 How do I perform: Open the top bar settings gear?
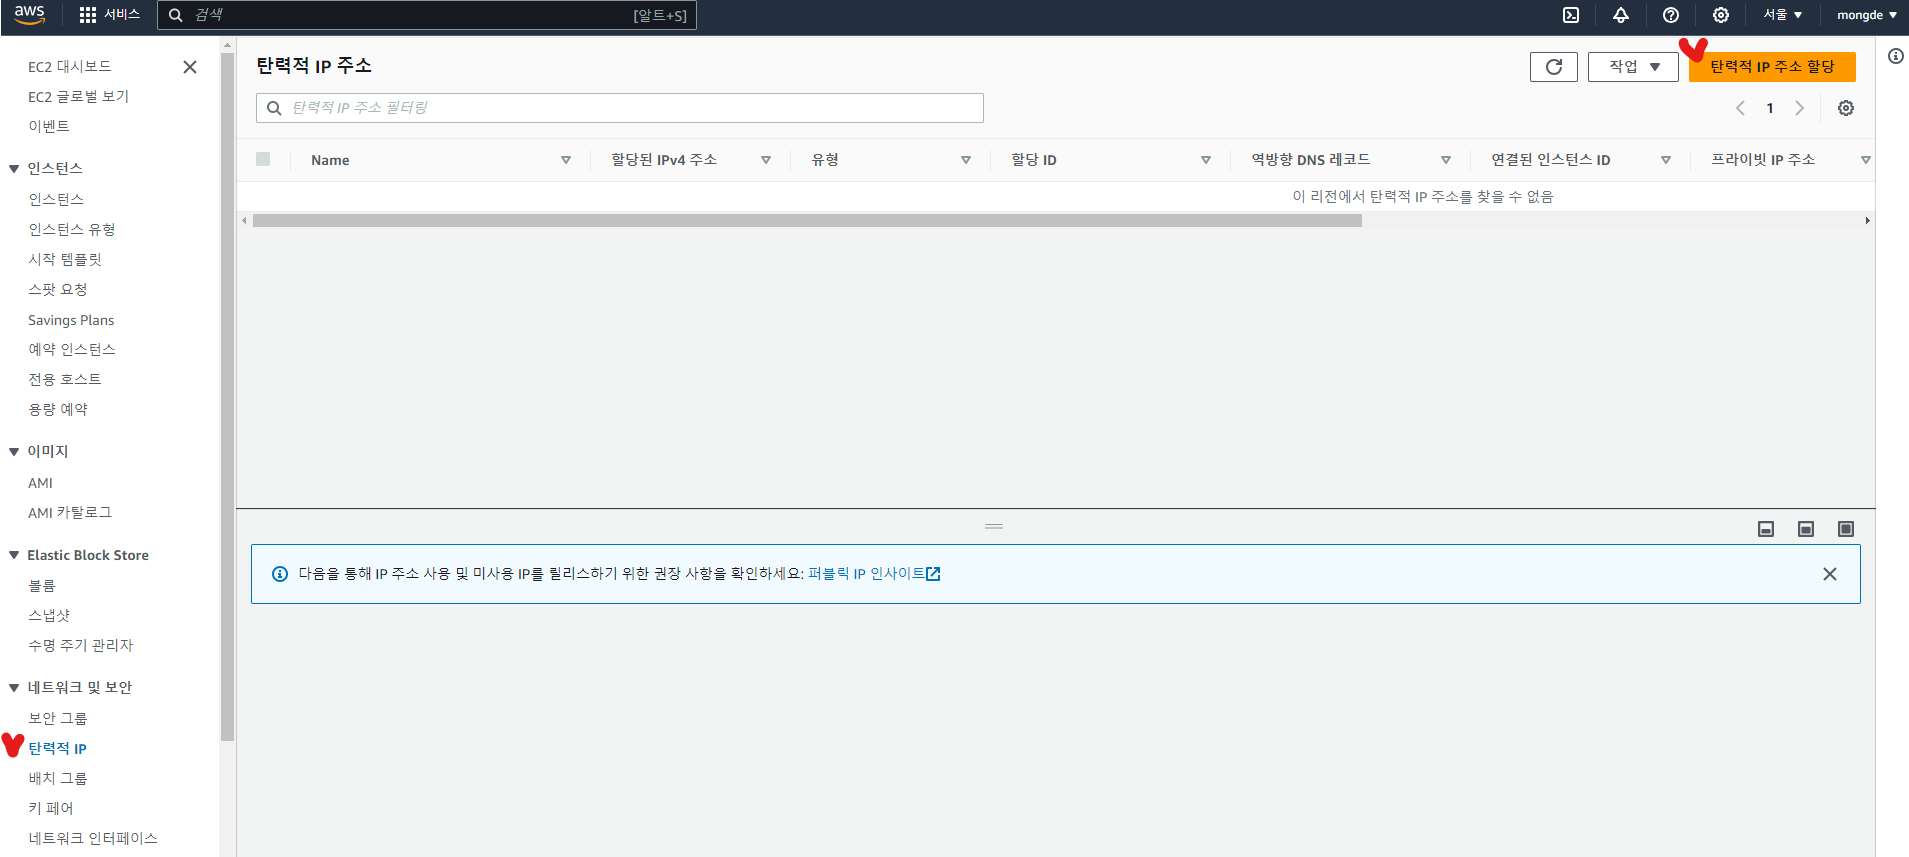pyautogui.click(x=1721, y=15)
